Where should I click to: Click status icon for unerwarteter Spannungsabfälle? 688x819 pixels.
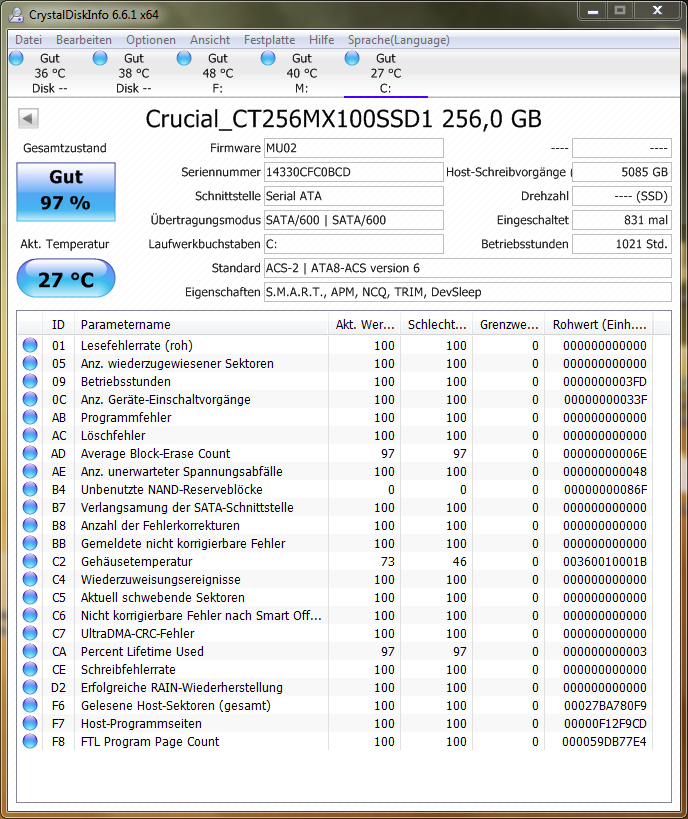coord(30,471)
